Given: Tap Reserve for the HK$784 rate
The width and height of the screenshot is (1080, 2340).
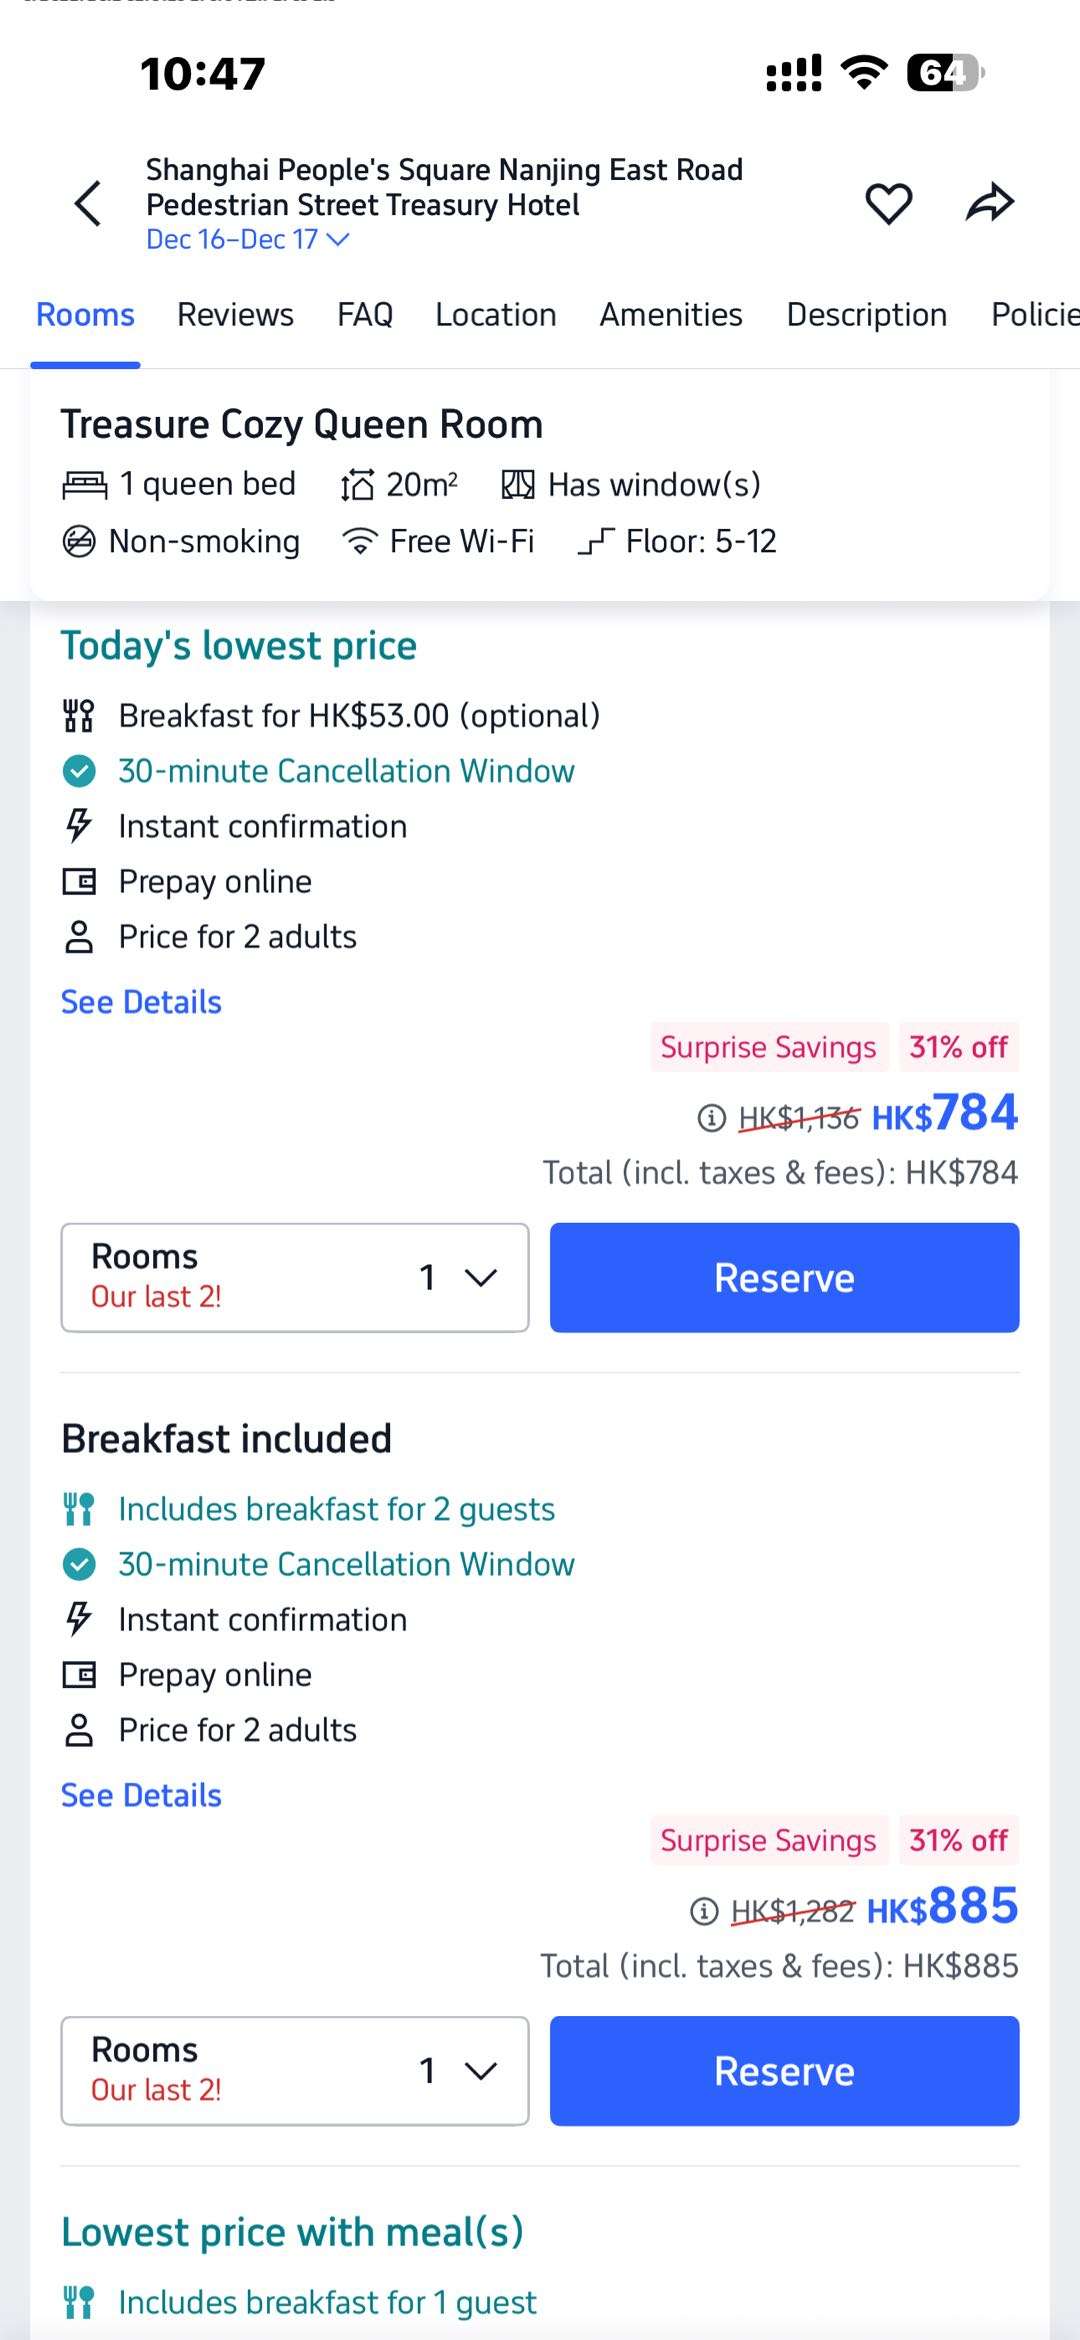Looking at the screenshot, I should (783, 1277).
